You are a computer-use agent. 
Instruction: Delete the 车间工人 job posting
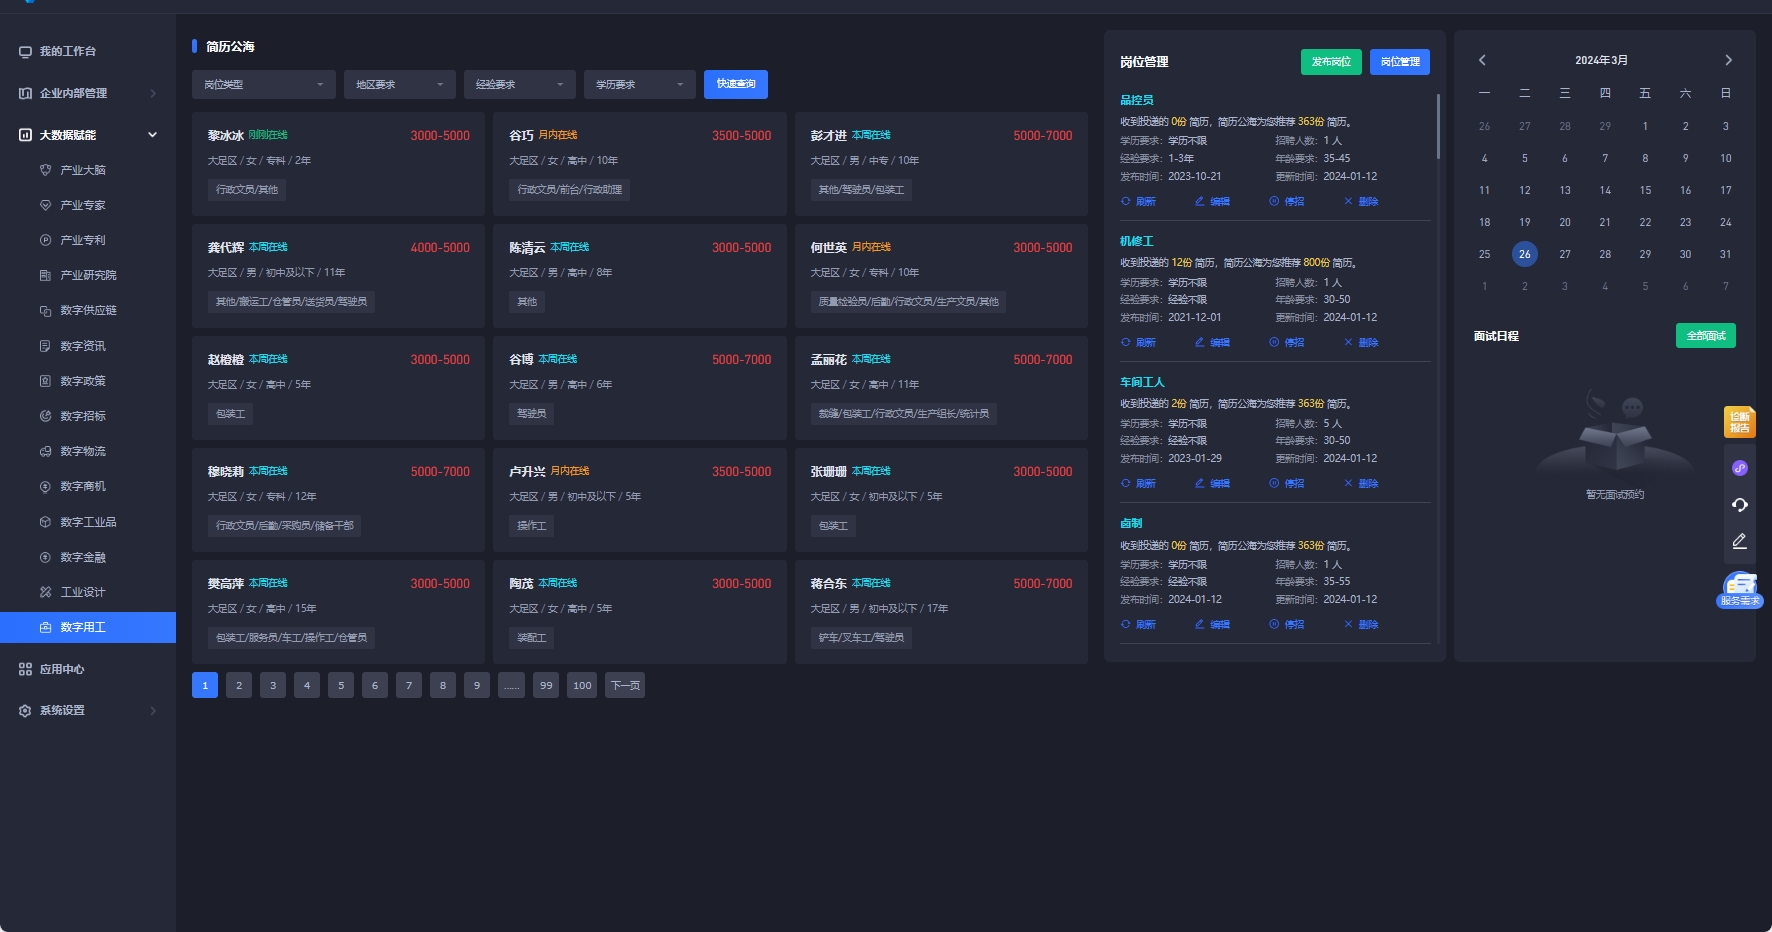pos(1361,483)
